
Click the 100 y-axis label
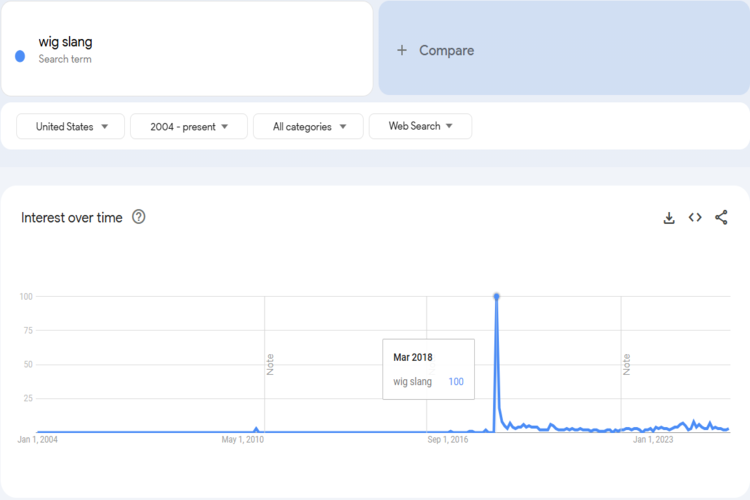pyautogui.click(x=26, y=297)
